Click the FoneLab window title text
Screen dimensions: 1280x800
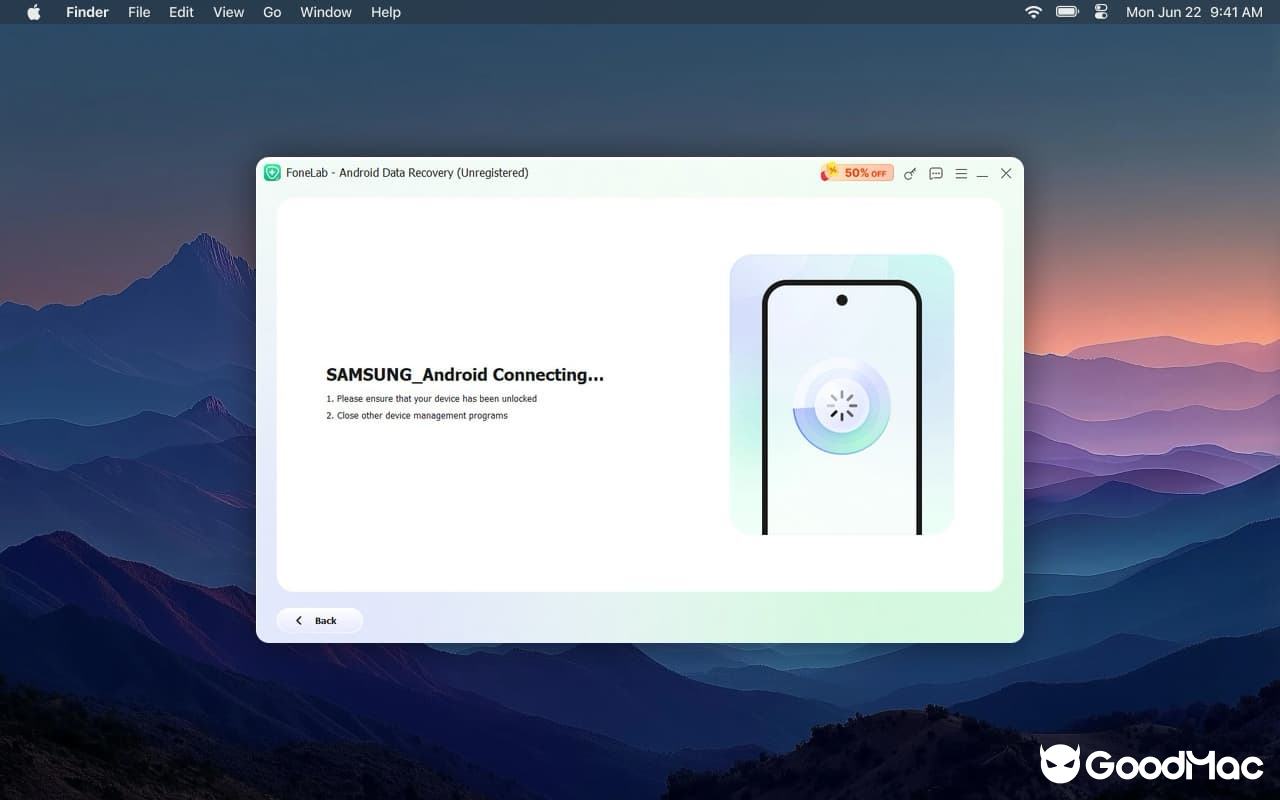point(407,173)
